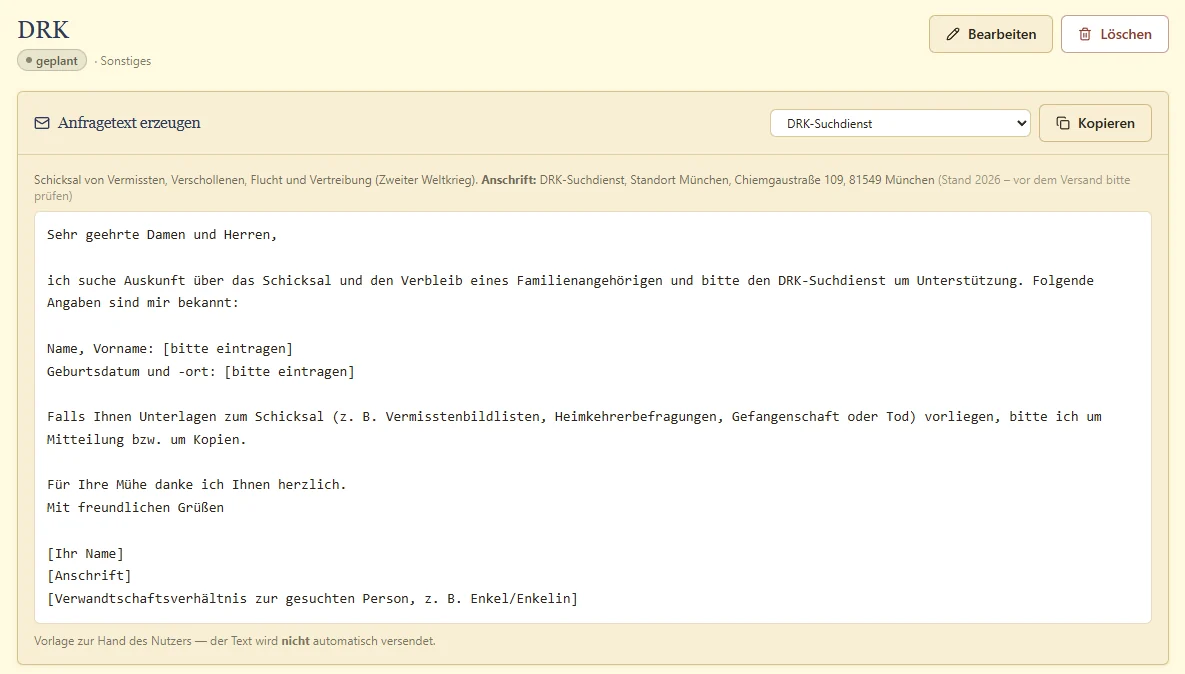The width and height of the screenshot is (1185, 674).
Task: Click the 'Mit freundlichen Grüßen' line
Action: (135, 507)
